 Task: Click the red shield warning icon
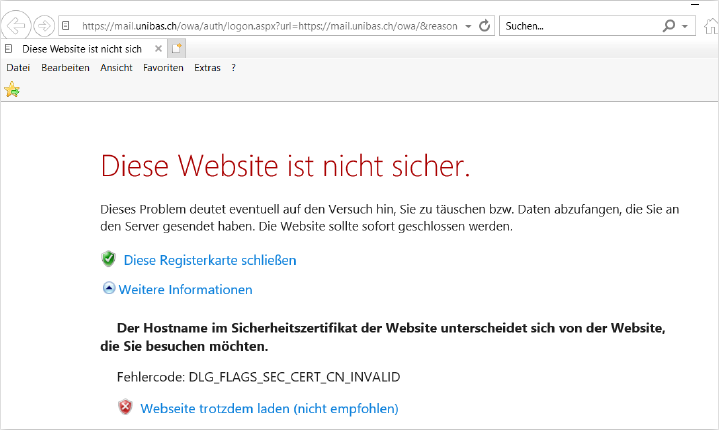pos(125,408)
